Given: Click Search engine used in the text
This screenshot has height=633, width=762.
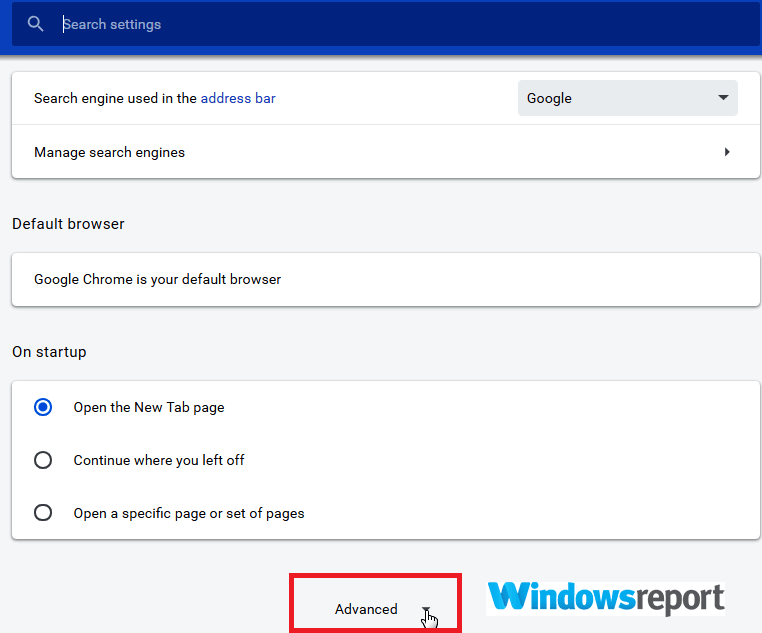Looking at the screenshot, I should click(115, 98).
